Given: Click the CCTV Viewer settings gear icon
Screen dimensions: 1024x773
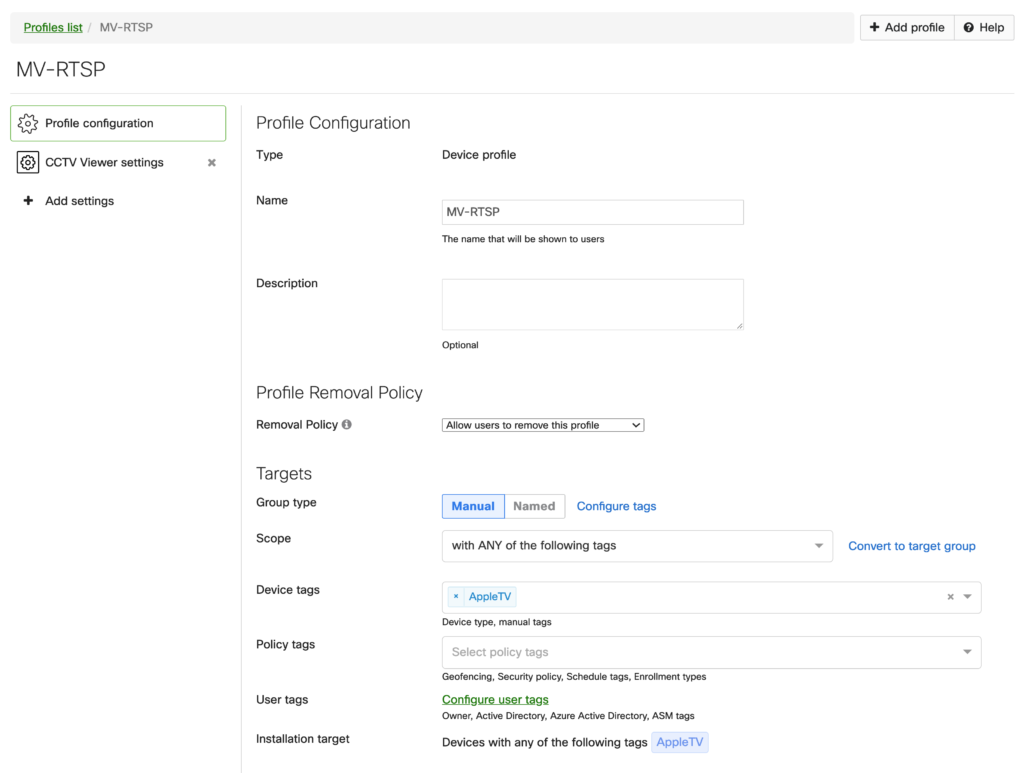Looking at the screenshot, I should (28, 163).
